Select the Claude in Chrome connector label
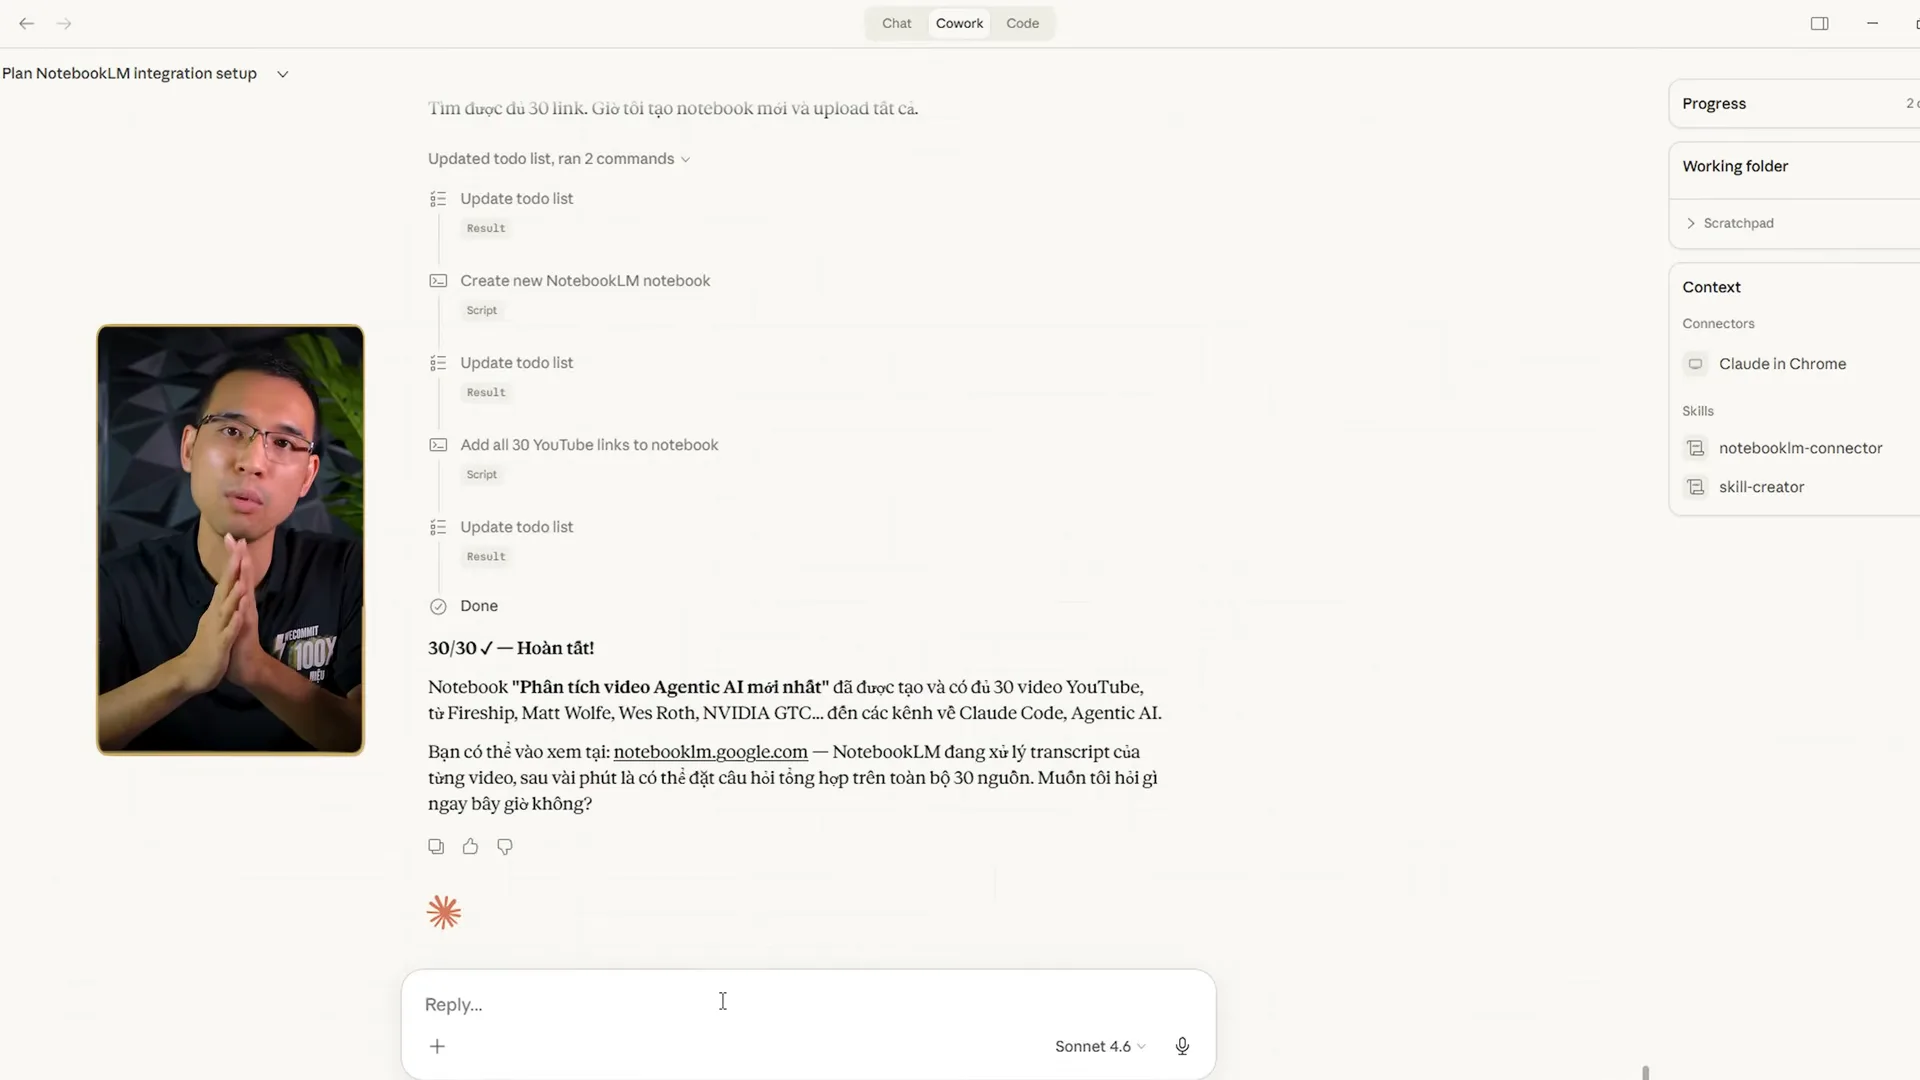Viewport: 1920px width, 1080px height. tap(1782, 364)
